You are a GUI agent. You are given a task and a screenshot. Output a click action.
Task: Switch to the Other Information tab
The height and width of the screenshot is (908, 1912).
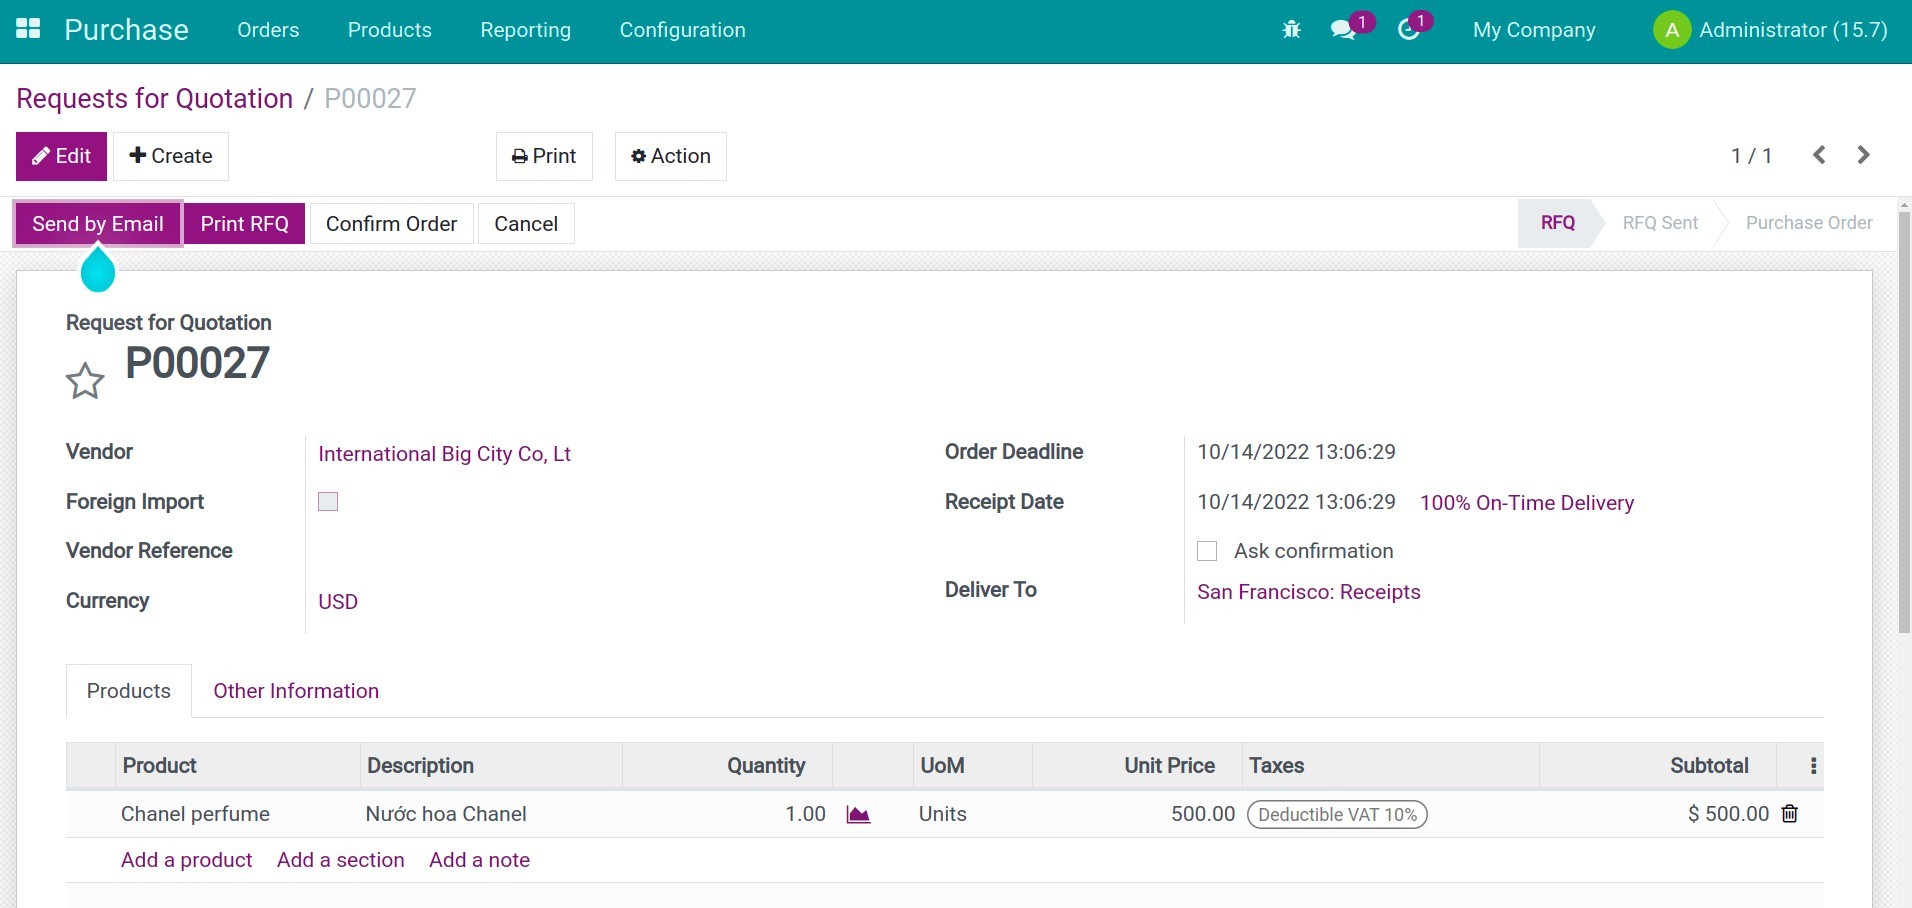tap(295, 690)
